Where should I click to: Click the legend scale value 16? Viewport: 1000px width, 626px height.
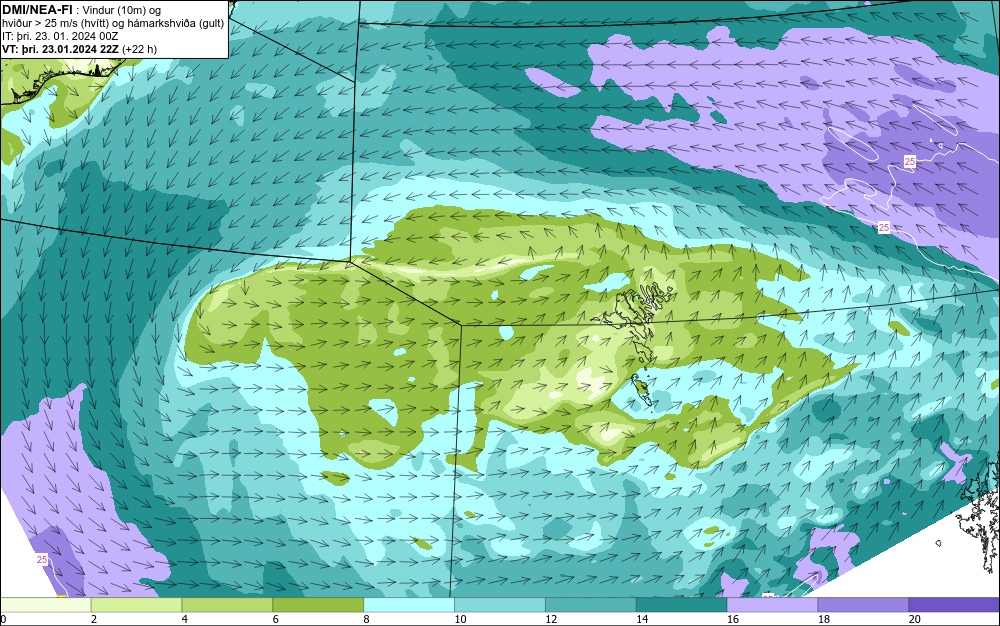[733, 619]
